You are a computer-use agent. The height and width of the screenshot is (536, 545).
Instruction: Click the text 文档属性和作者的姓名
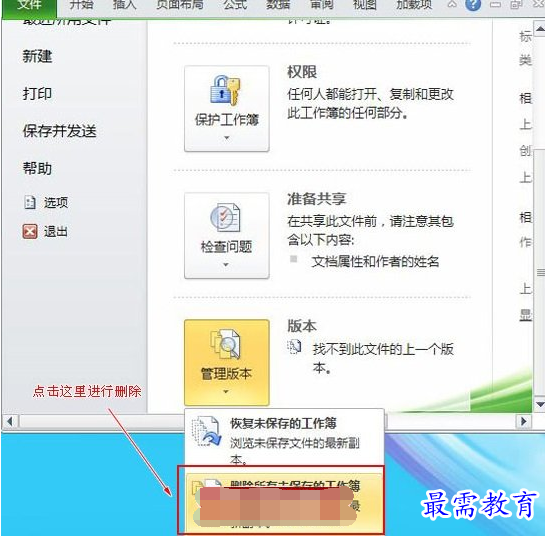375,261
